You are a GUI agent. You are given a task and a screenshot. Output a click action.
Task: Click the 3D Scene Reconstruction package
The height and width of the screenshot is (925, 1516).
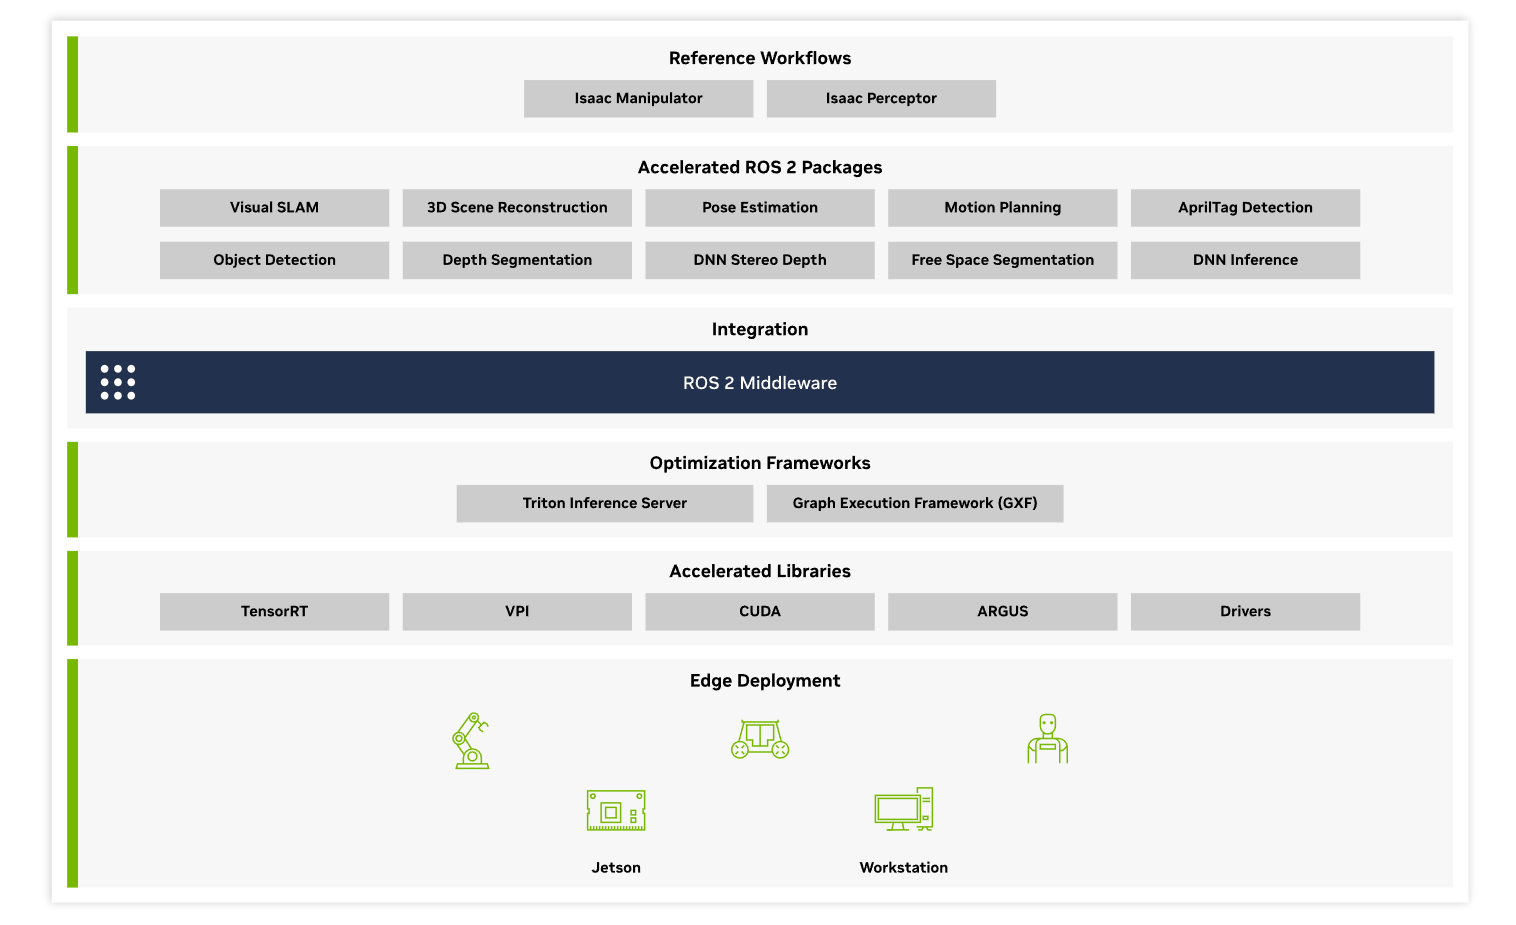point(517,207)
